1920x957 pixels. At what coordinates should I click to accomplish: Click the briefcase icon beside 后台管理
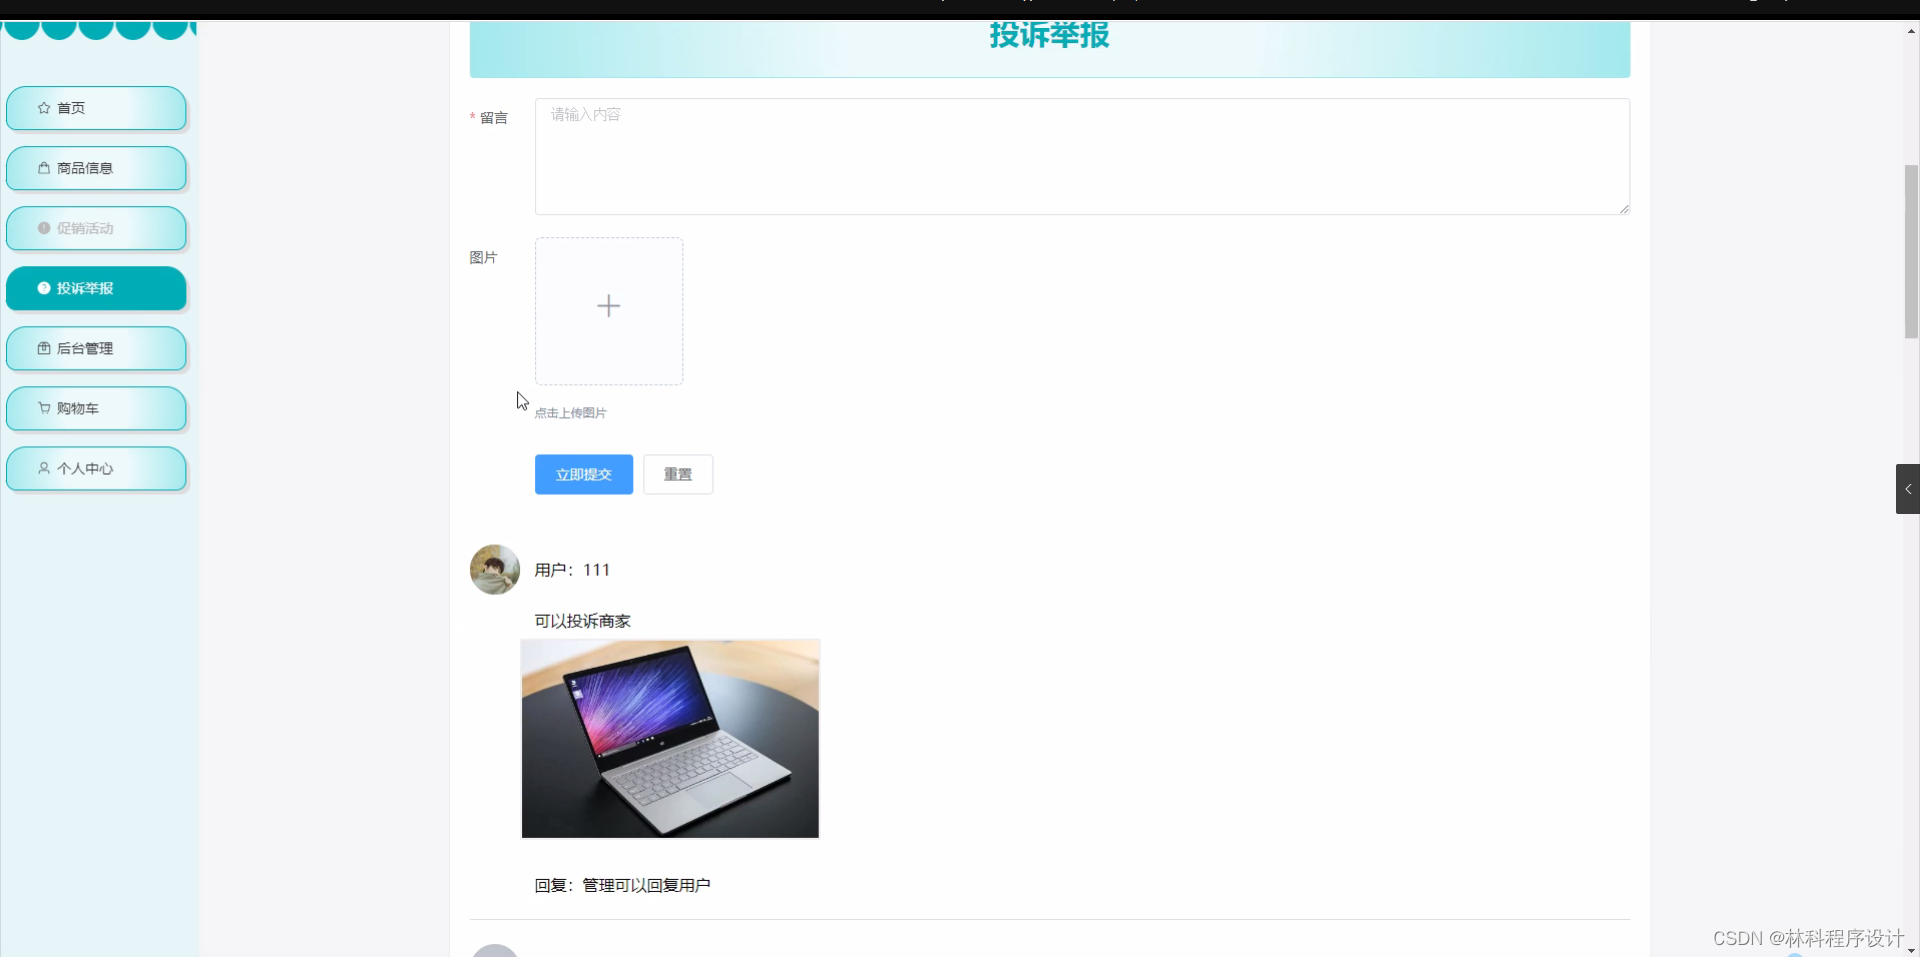pyautogui.click(x=44, y=348)
